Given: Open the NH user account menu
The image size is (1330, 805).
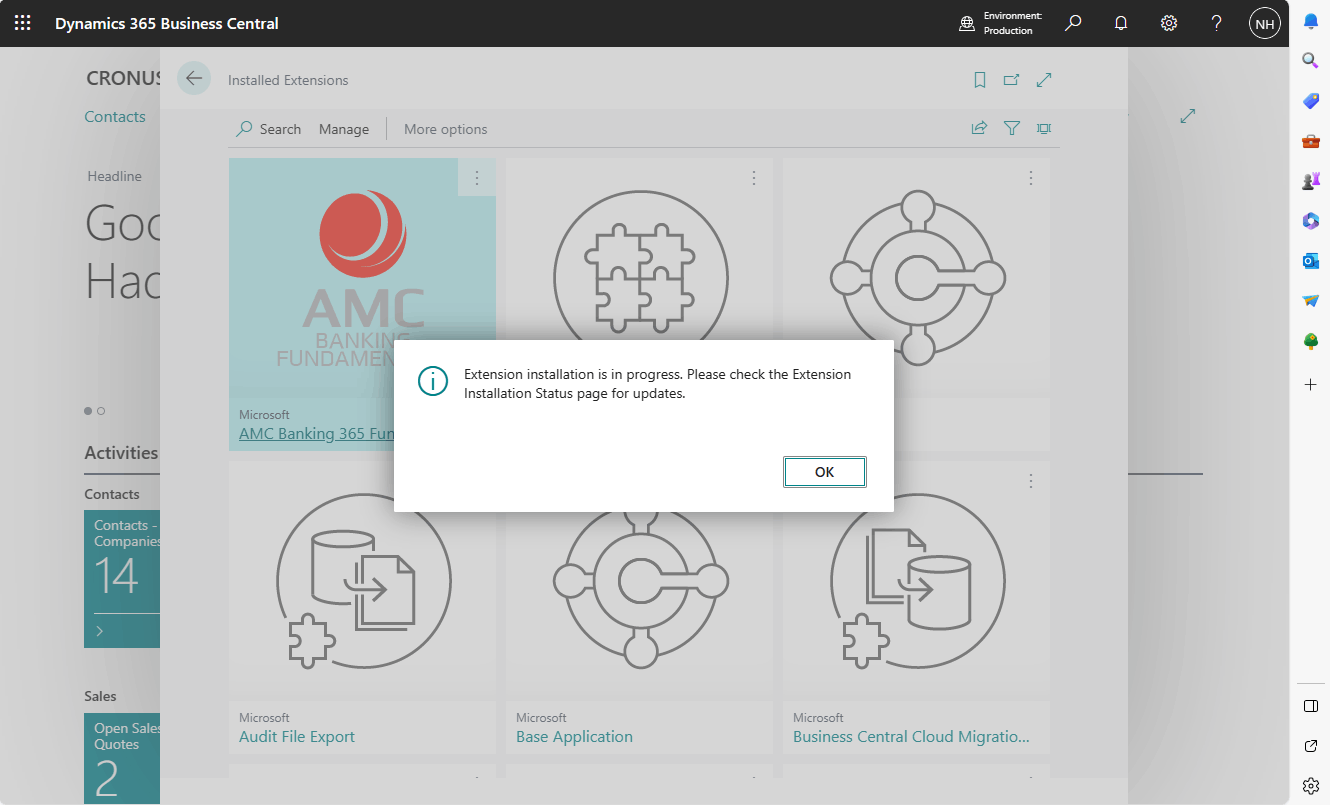Looking at the screenshot, I should (1265, 23).
